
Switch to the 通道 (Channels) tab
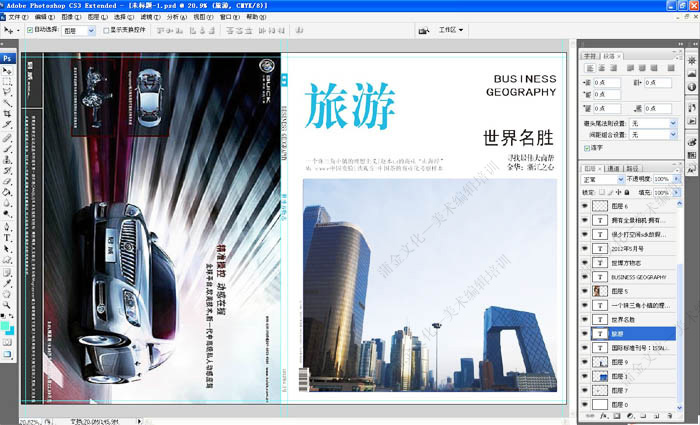click(x=613, y=168)
